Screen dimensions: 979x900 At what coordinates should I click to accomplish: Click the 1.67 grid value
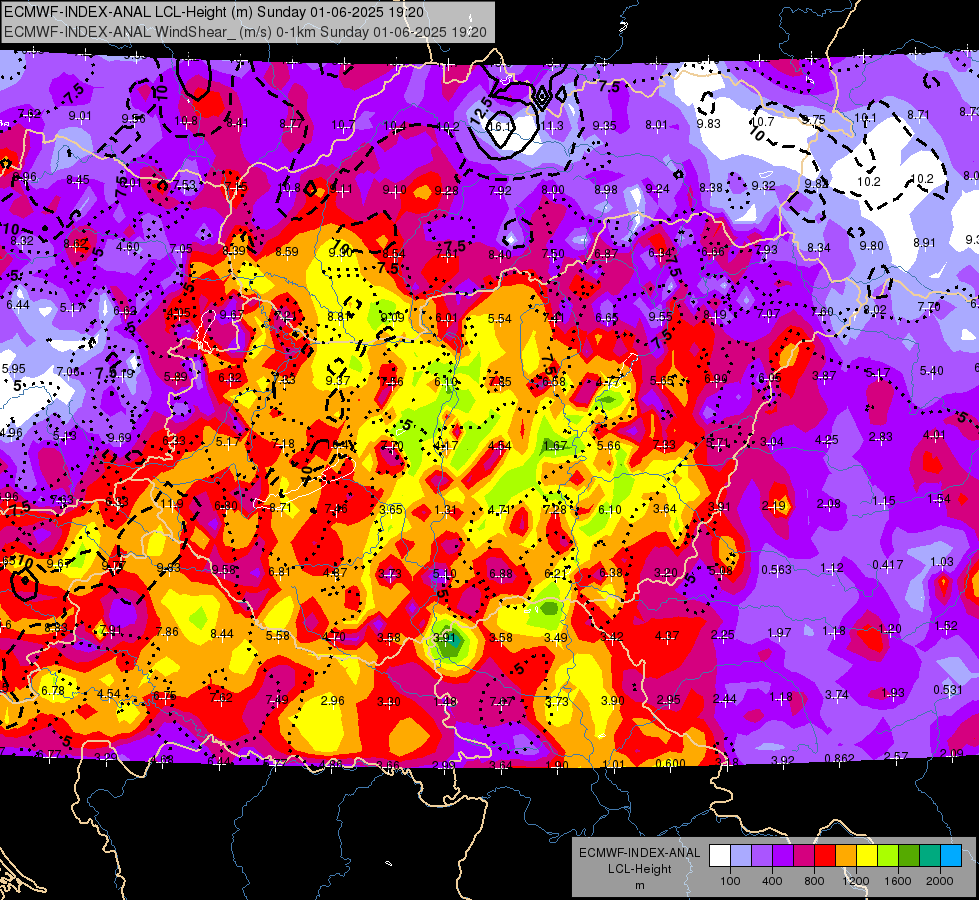555,445
